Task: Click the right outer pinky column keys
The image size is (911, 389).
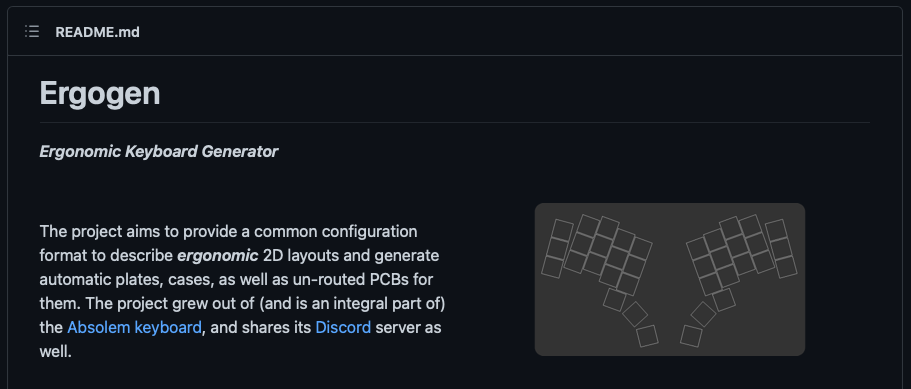Action: click(781, 248)
